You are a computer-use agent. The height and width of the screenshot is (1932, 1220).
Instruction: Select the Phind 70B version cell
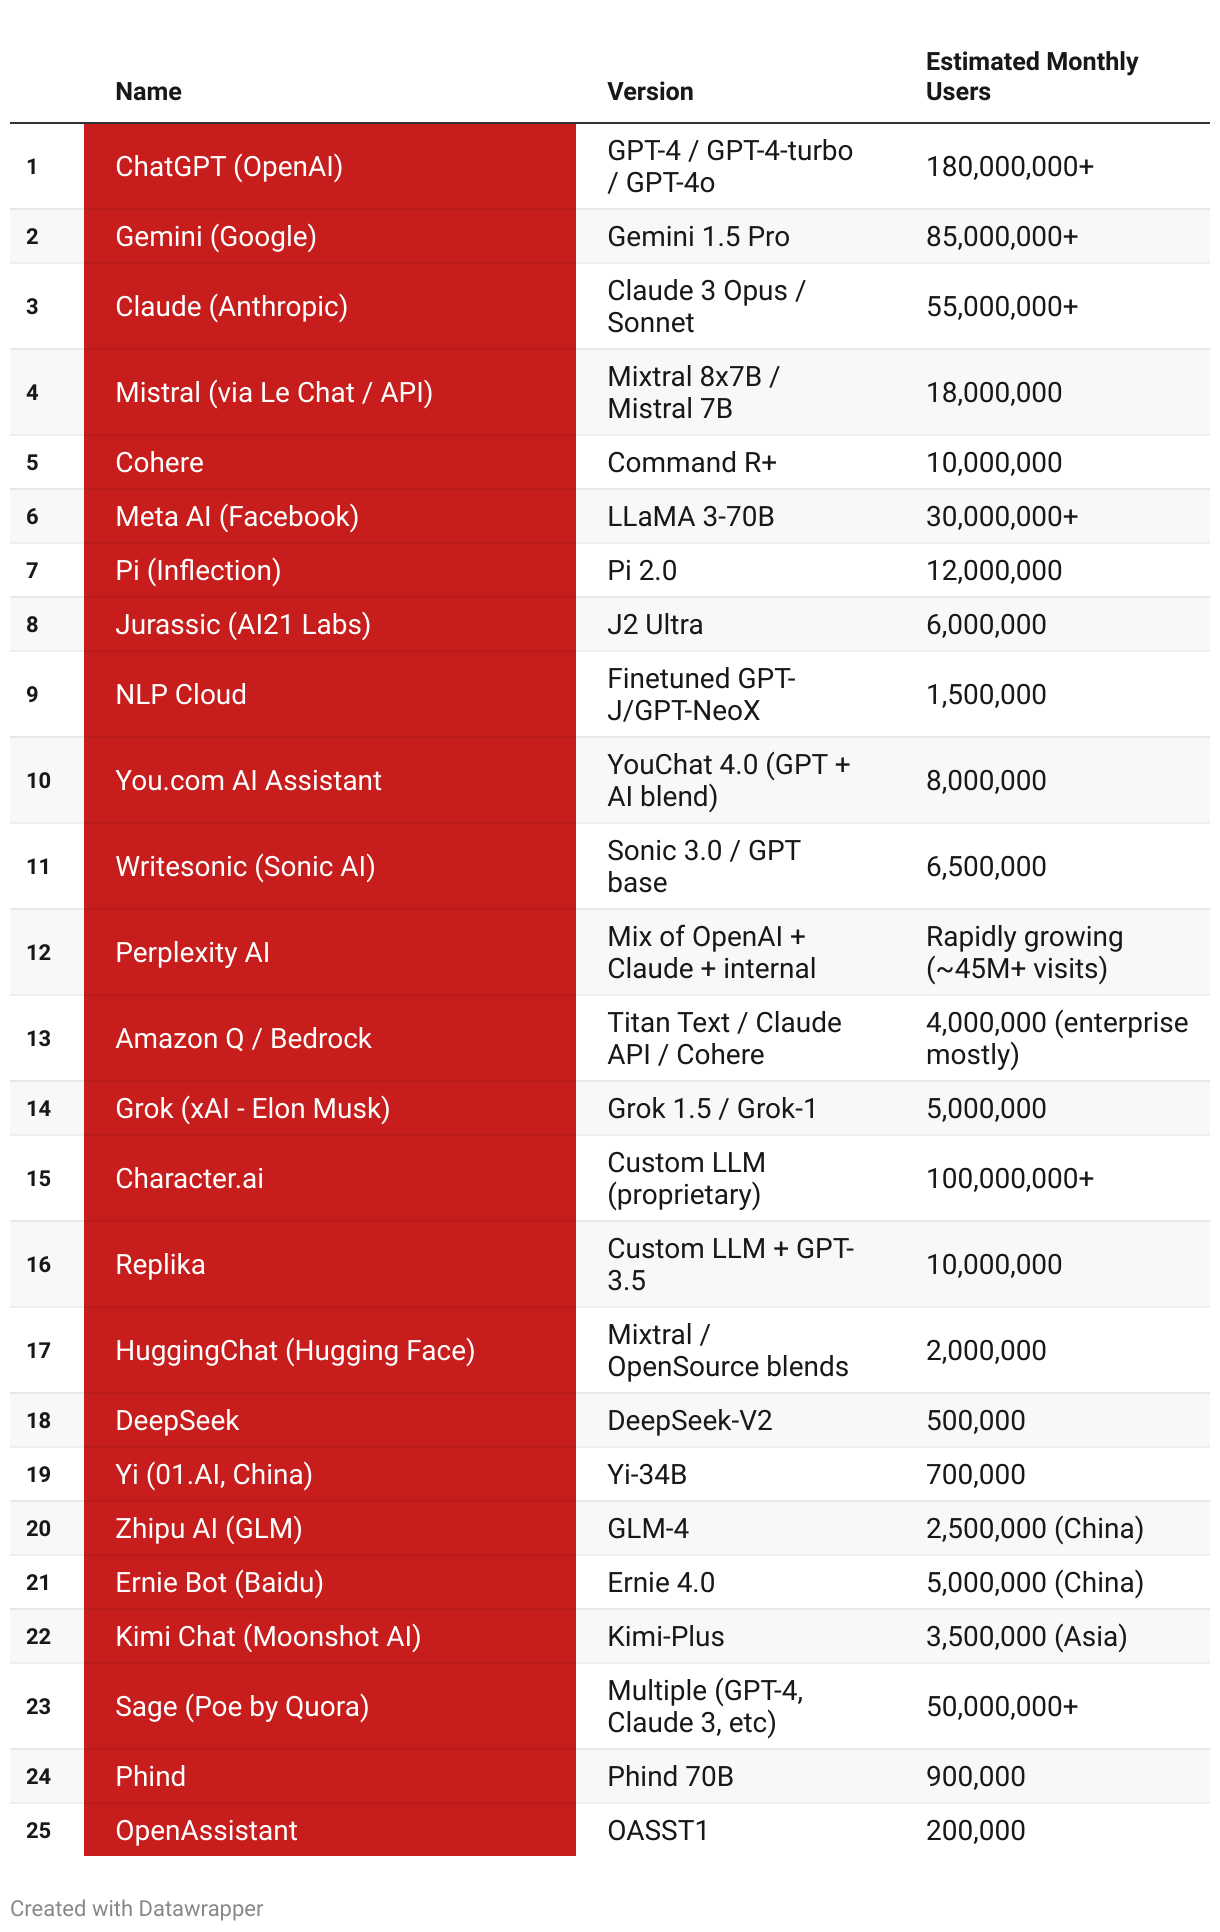(670, 1777)
